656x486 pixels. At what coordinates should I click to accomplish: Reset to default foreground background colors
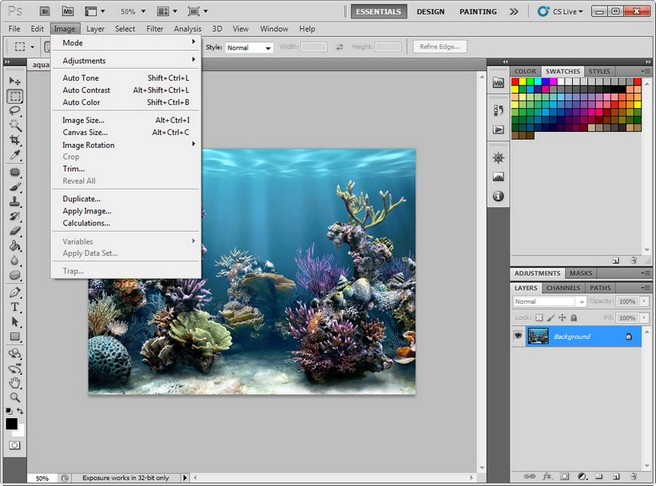9,411
